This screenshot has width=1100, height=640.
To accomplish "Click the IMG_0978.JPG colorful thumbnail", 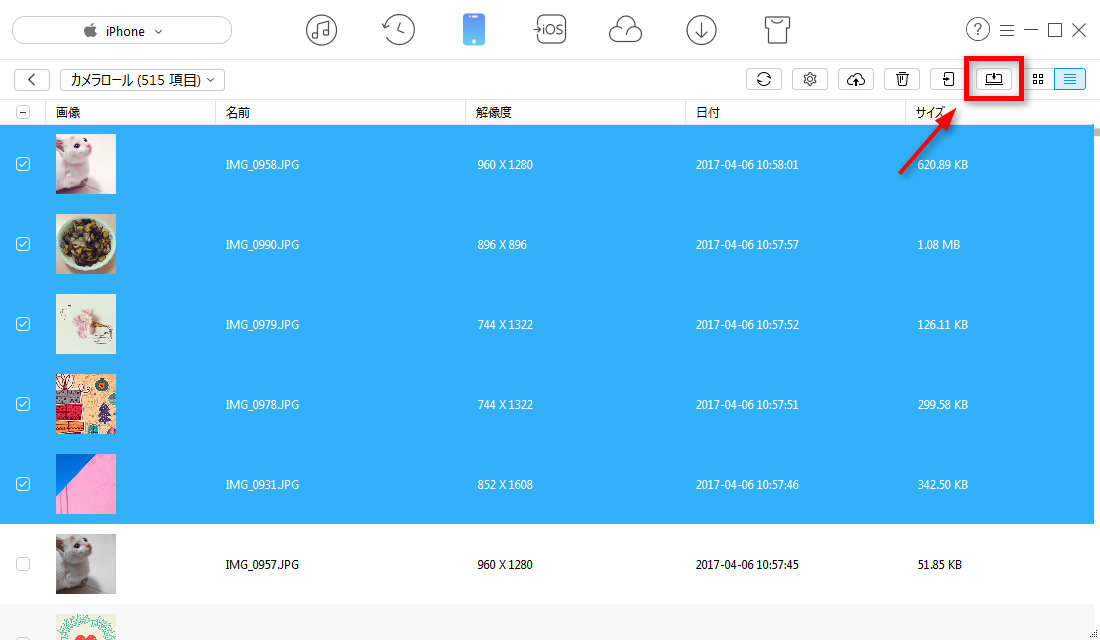I will click(x=86, y=404).
